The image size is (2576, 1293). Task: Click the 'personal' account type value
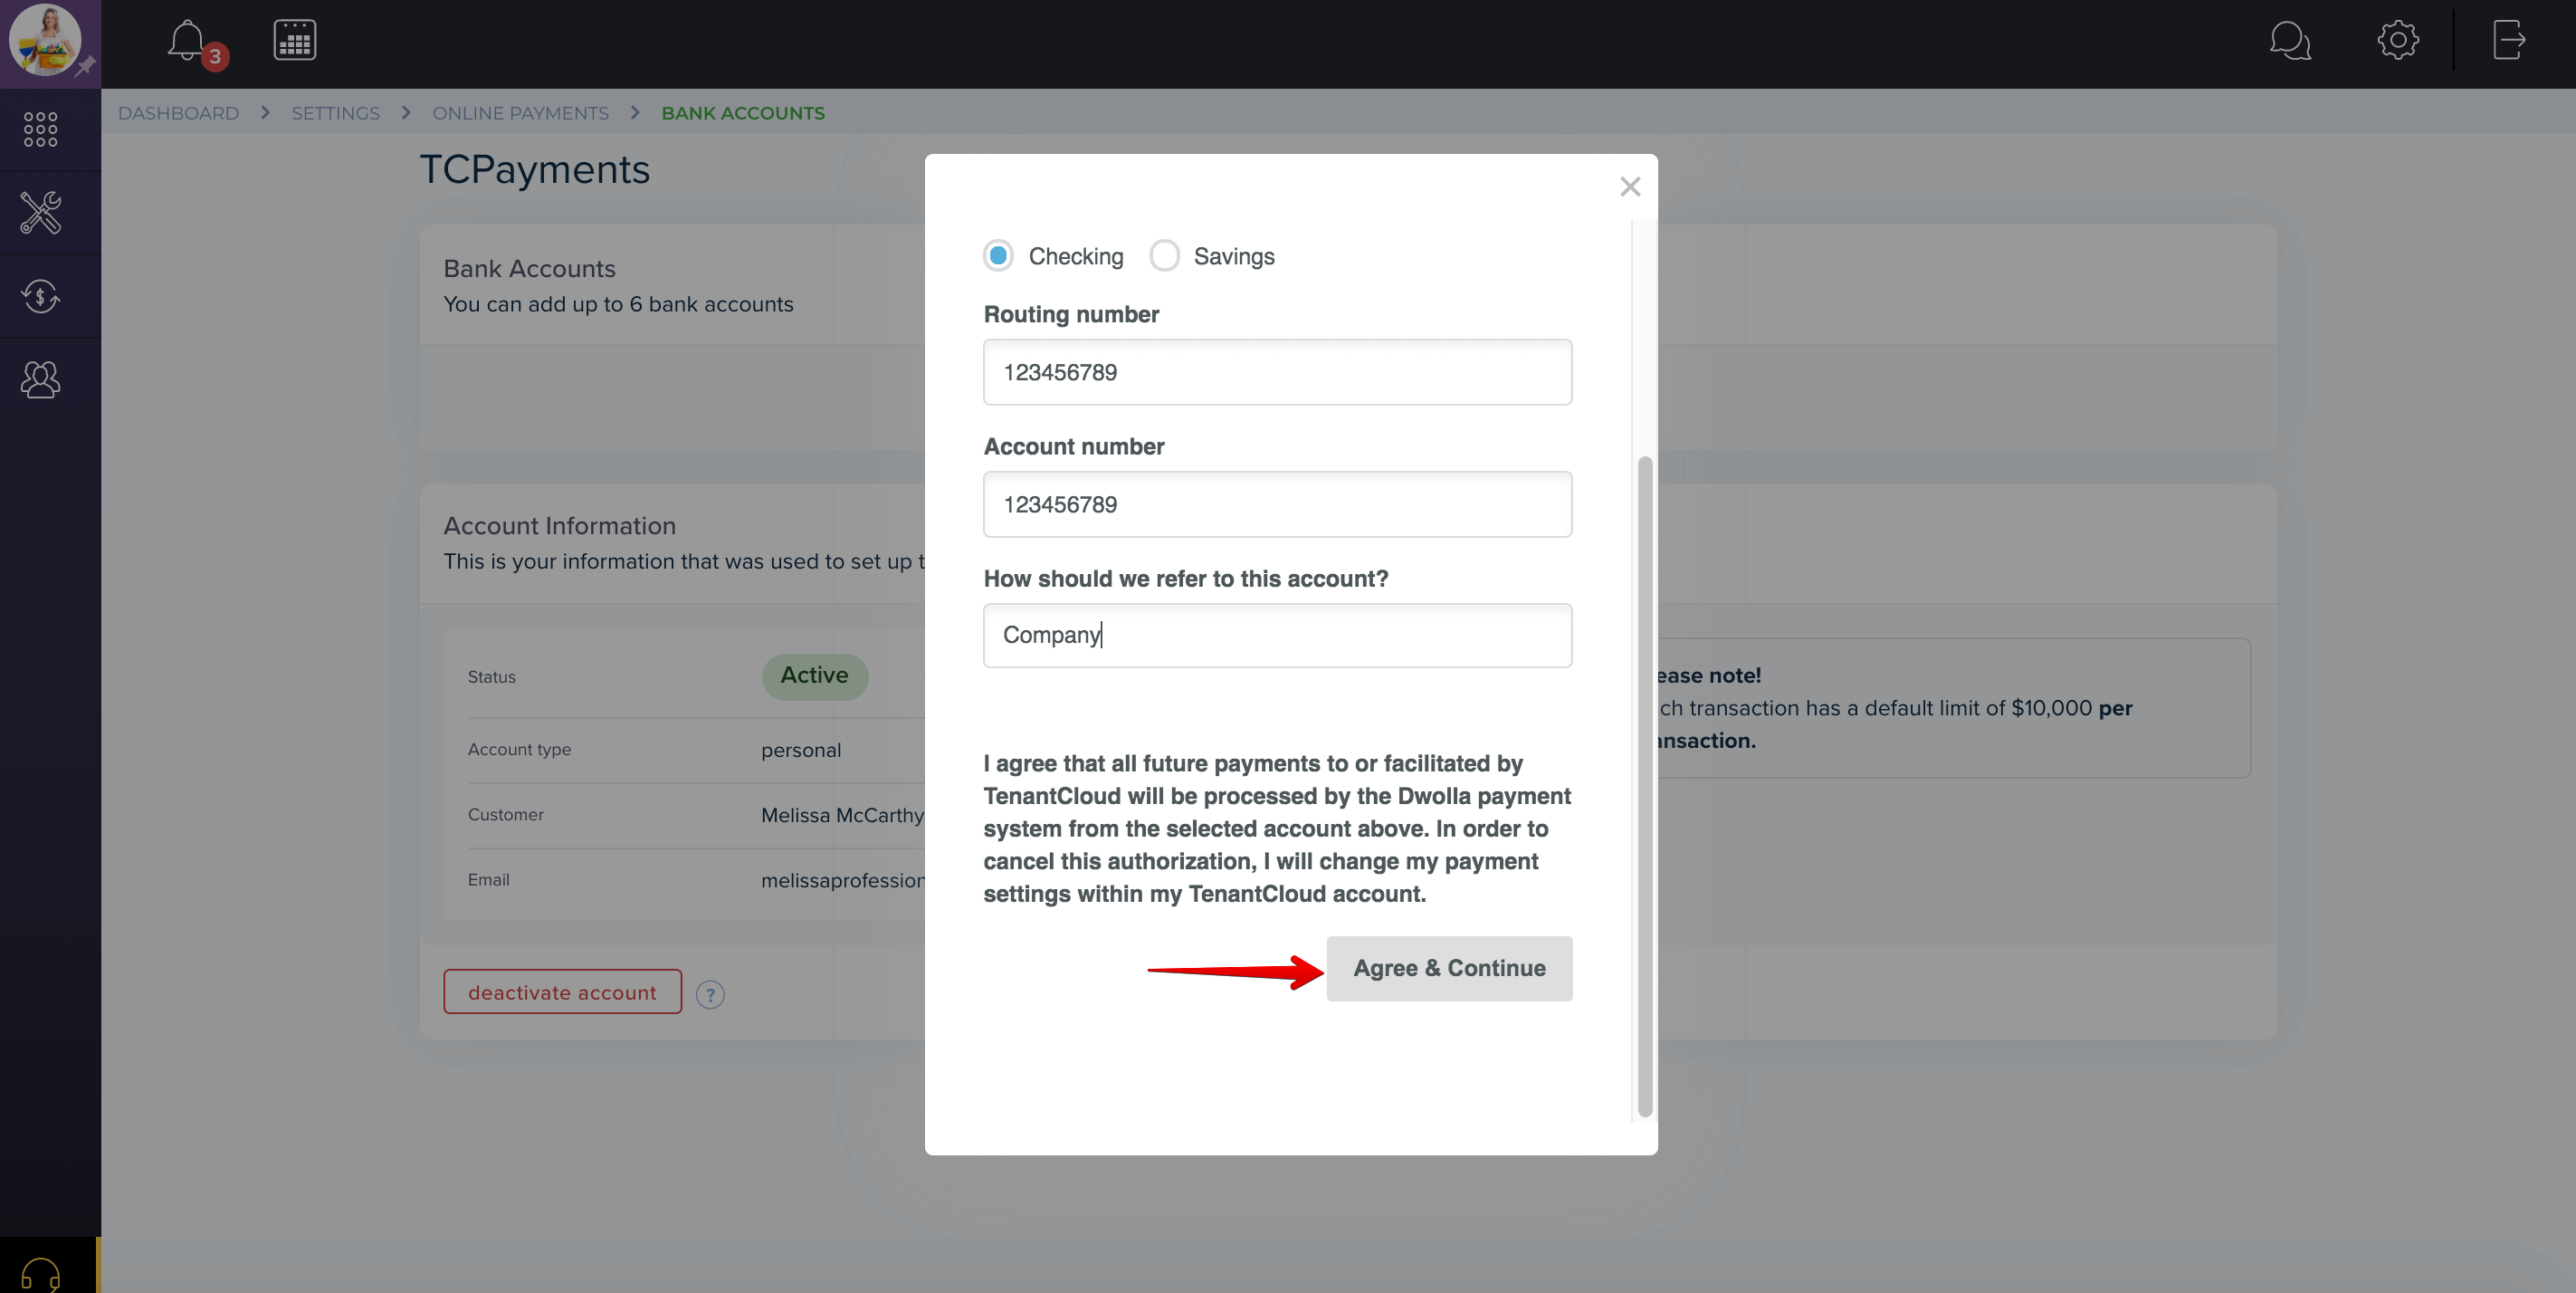800,750
